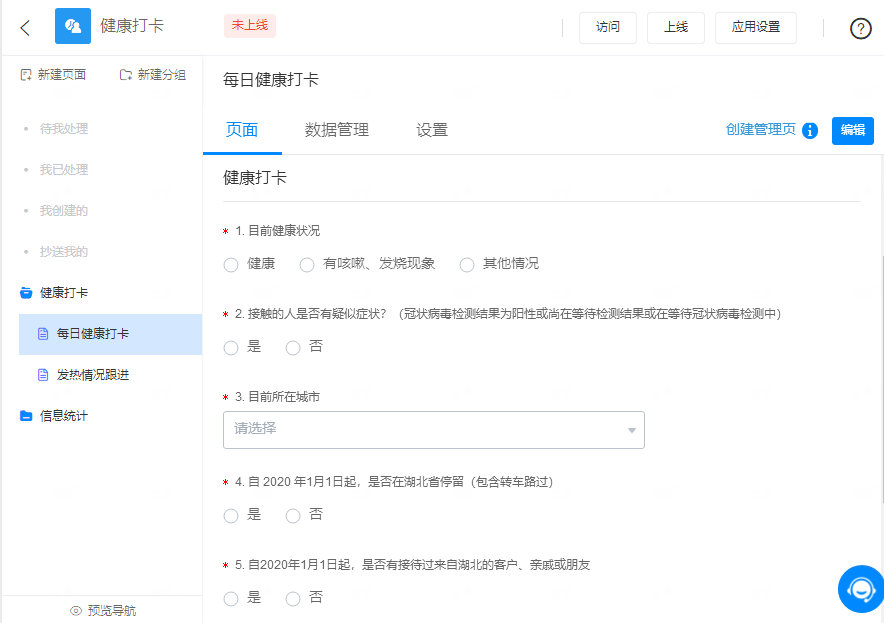Open the customer service chat bubble icon

point(860,589)
